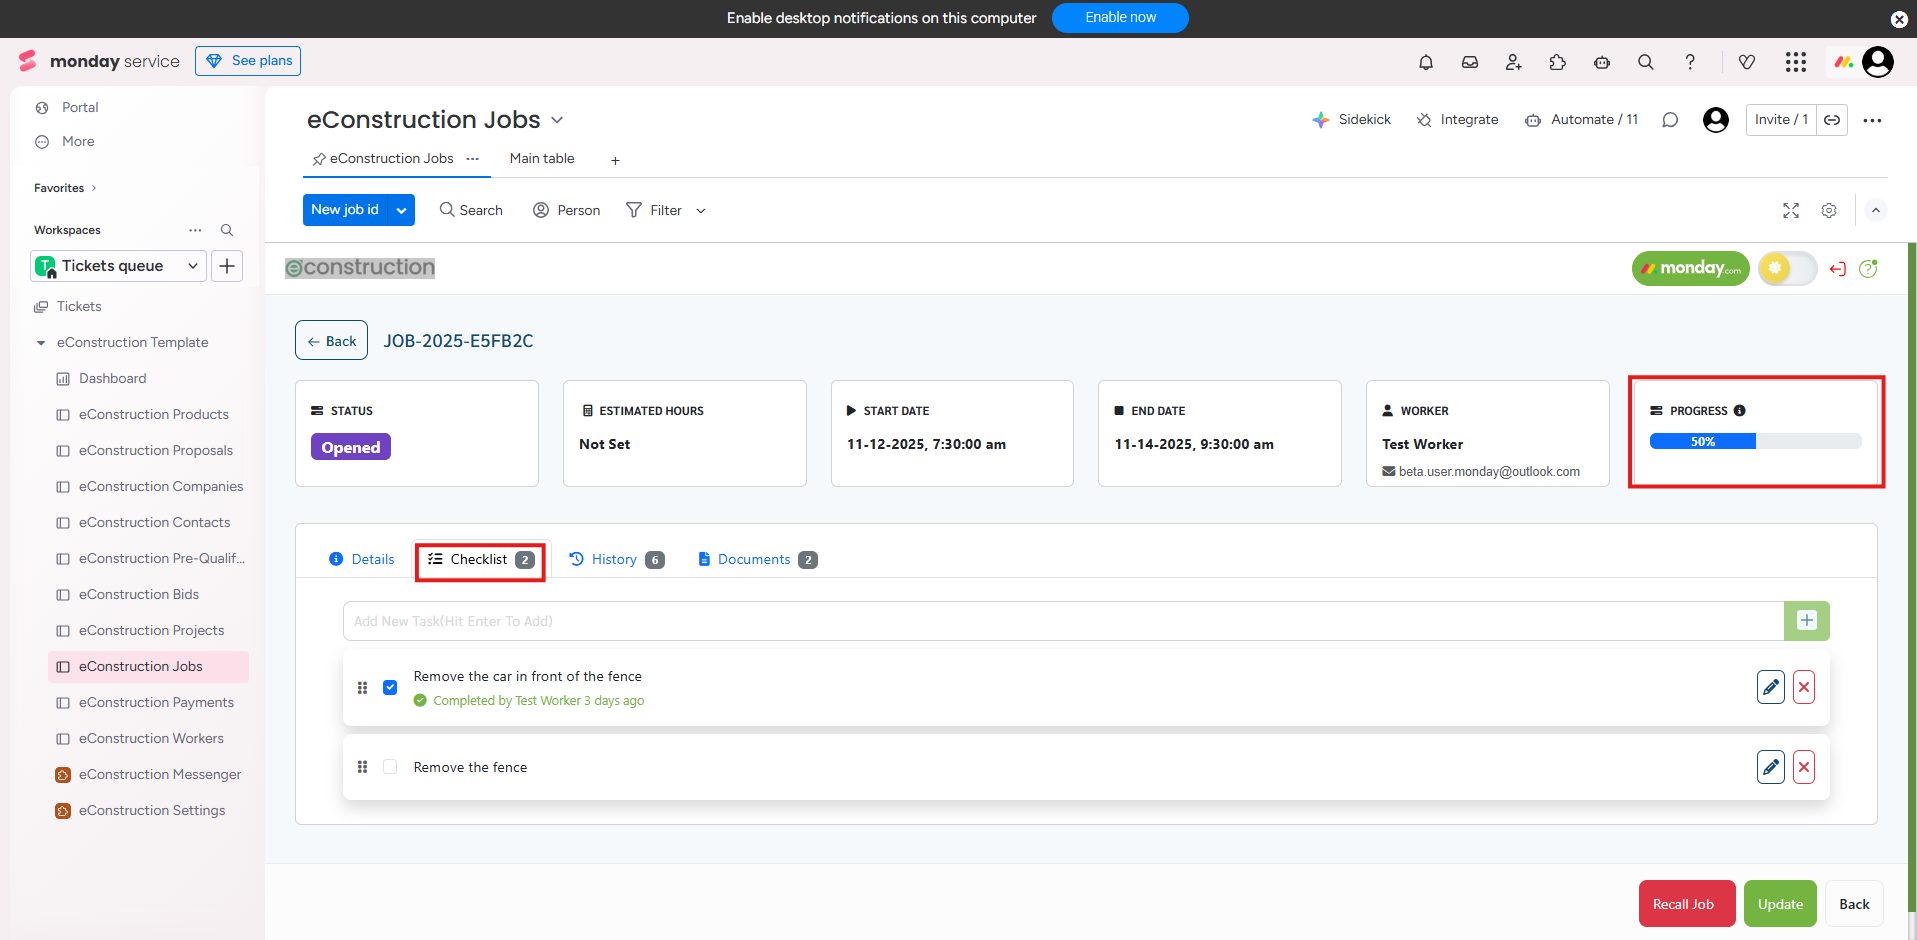
Task: Uncheck the Remove the car task checkbox
Action: (x=390, y=687)
